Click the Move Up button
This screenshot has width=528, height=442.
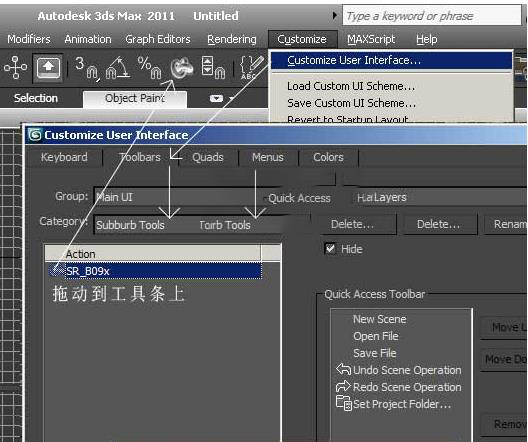point(504,327)
